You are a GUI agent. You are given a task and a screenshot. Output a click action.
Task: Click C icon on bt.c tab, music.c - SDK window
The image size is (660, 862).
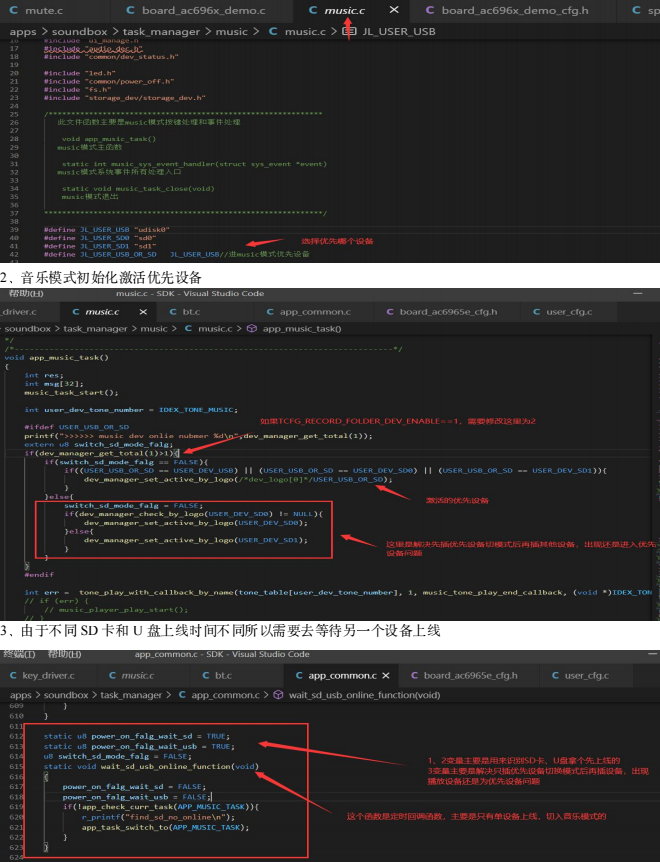click(173, 312)
